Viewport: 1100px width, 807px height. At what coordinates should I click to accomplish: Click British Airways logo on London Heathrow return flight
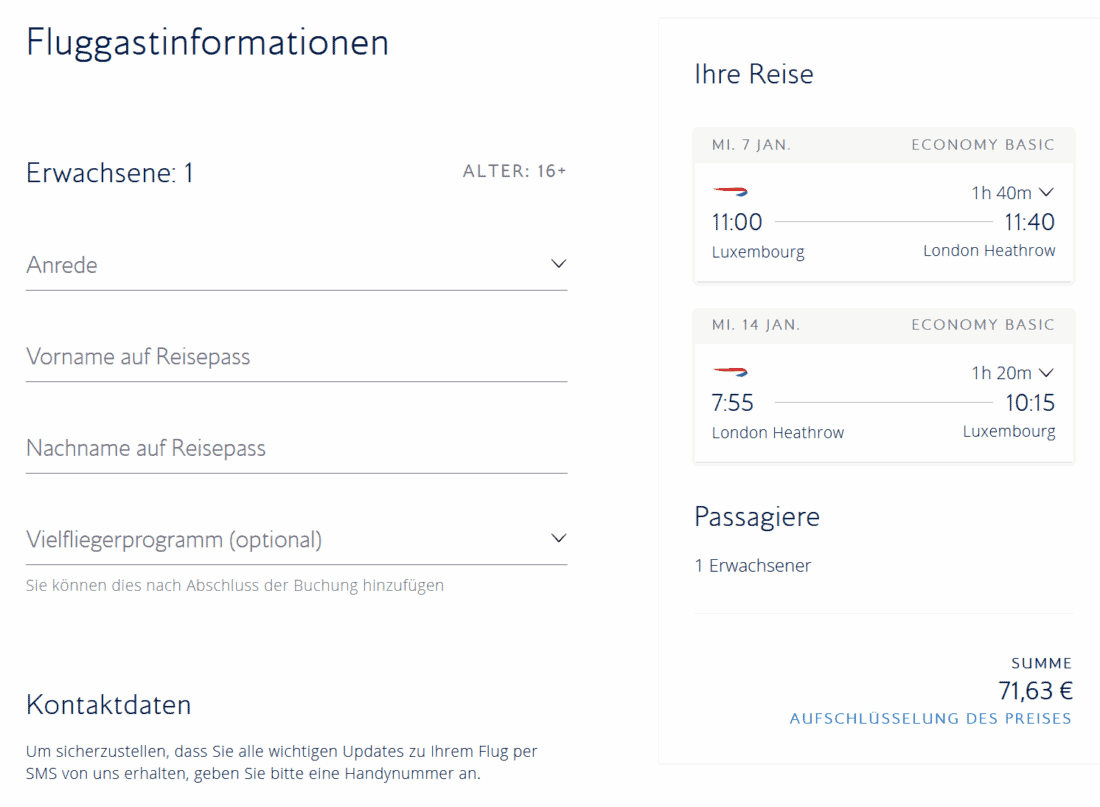point(730,372)
